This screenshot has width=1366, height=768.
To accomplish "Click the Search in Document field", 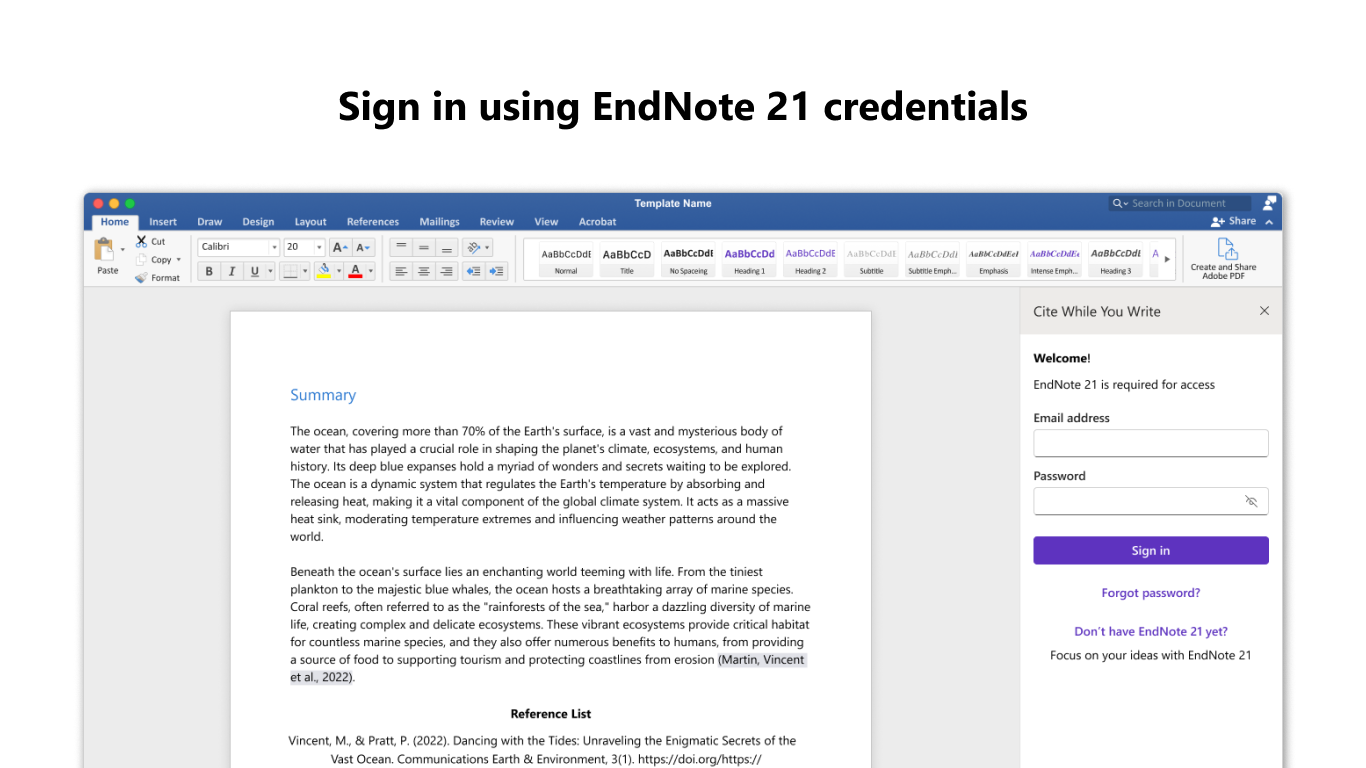I will click(1181, 203).
